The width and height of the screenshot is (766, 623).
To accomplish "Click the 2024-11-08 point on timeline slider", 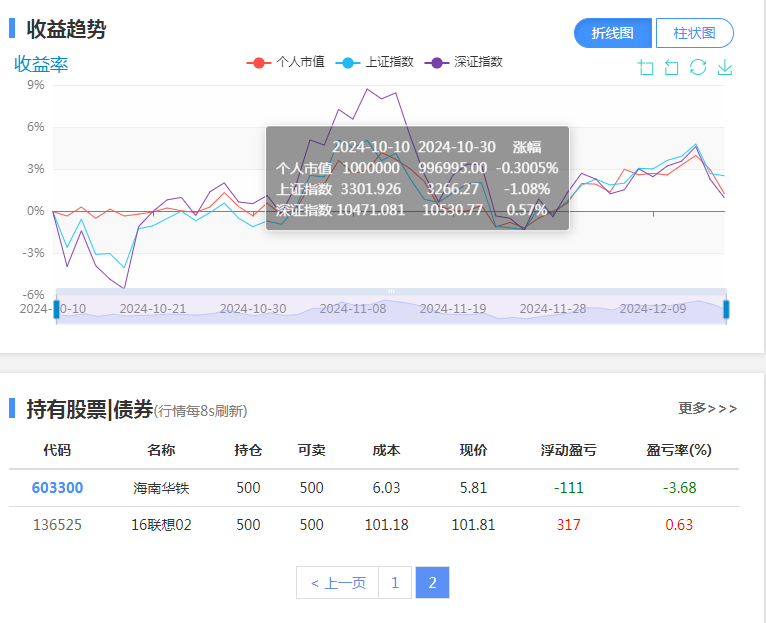I will tap(352, 309).
